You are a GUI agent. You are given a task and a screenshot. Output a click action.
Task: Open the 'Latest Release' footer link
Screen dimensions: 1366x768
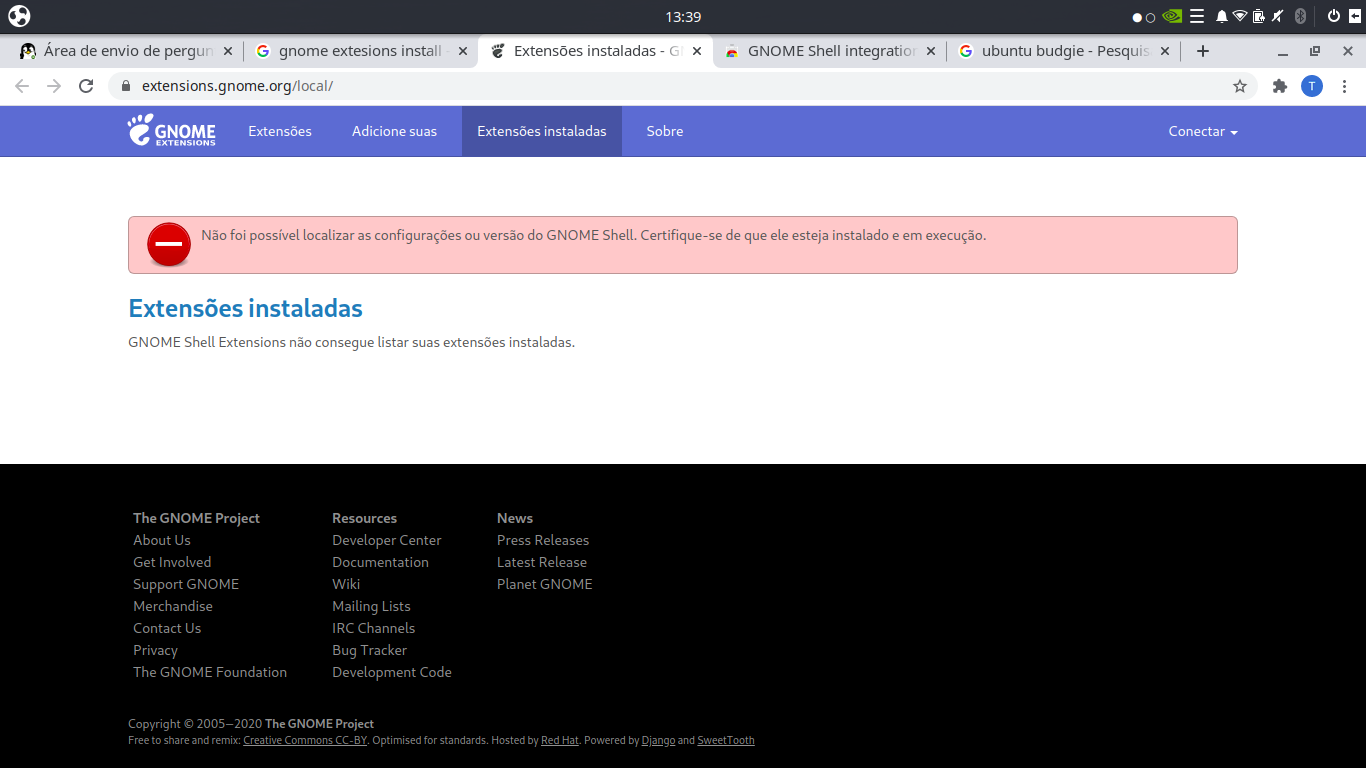(542, 562)
